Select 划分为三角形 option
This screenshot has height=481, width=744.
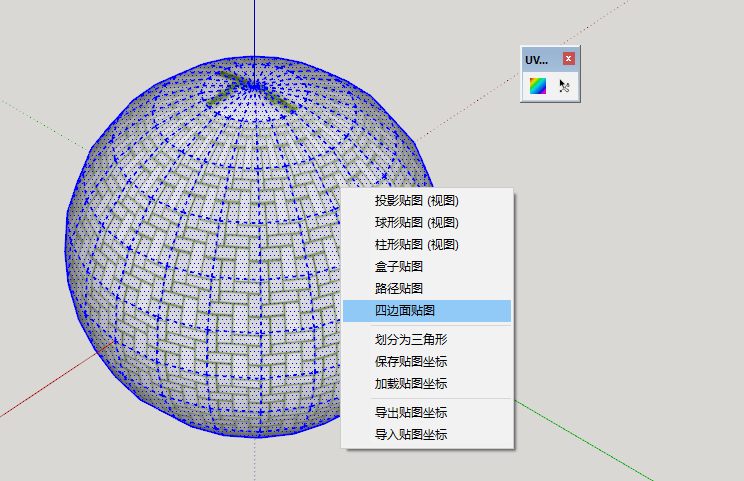click(x=411, y=340)
